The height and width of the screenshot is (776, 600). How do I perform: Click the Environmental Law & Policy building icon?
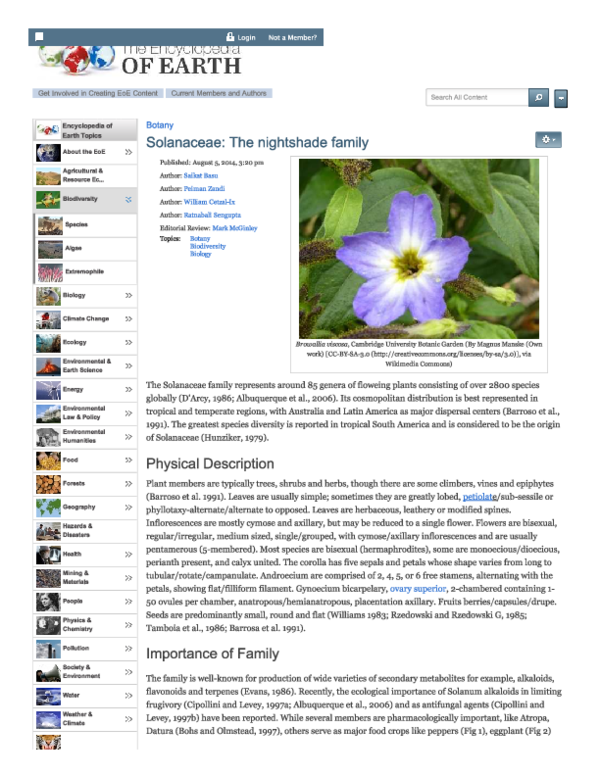(x=48, y=413)
